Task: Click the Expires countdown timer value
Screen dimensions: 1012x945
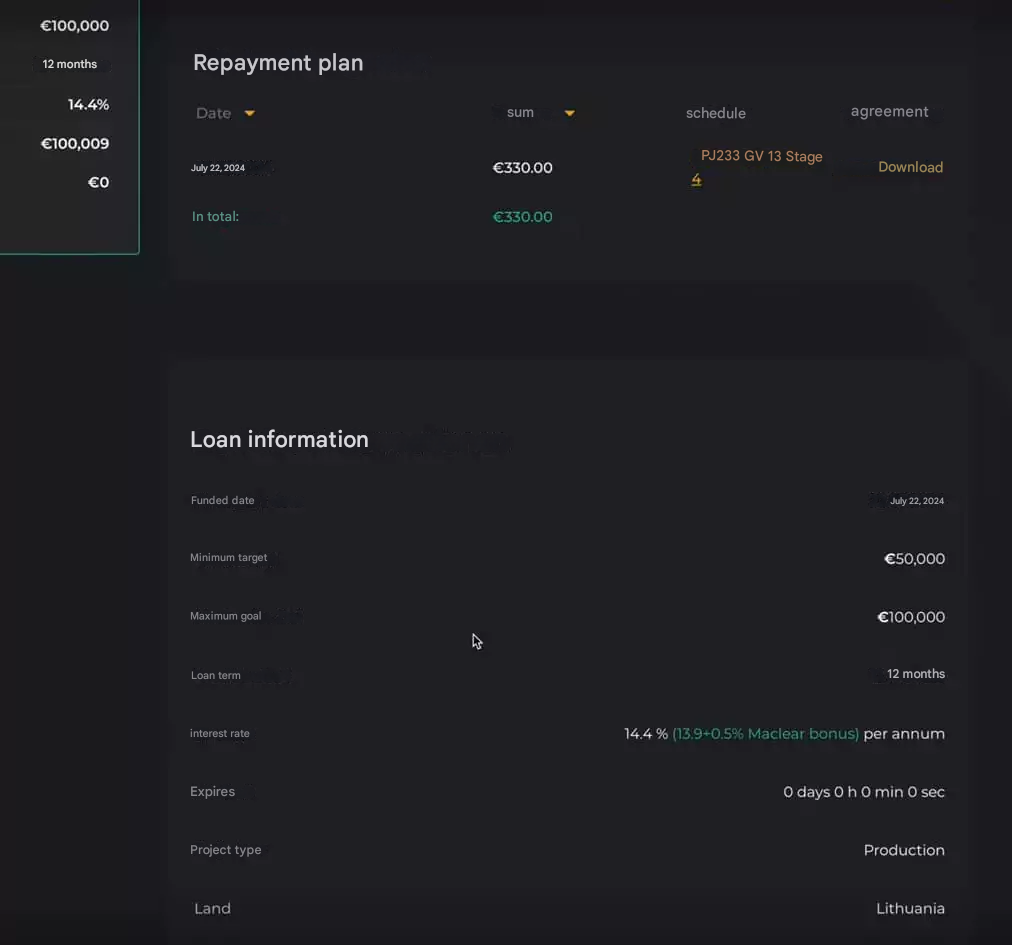Action: pyautogui.click(x=863, y=792)
